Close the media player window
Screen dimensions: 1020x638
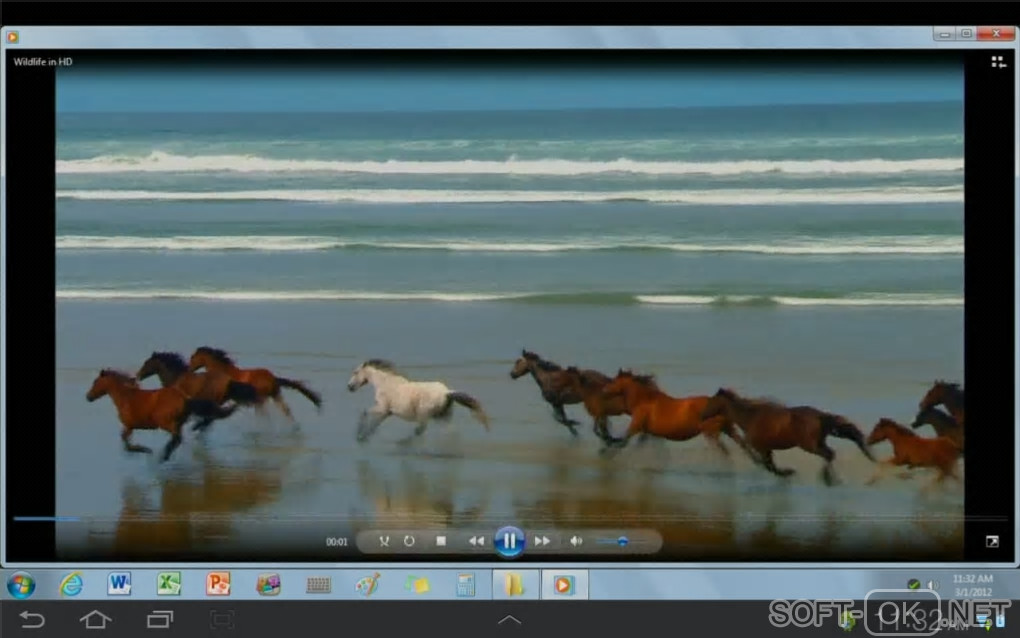pyautogui.click(x=996, y=33)
